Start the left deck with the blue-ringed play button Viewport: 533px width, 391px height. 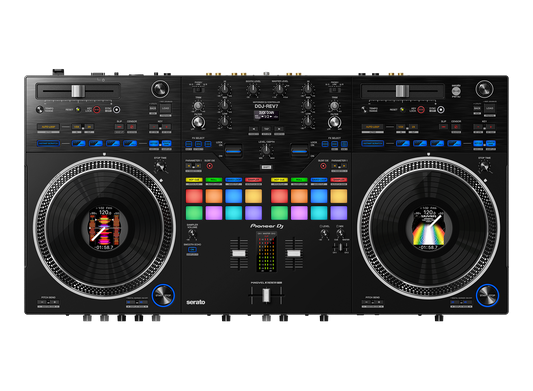163,295
